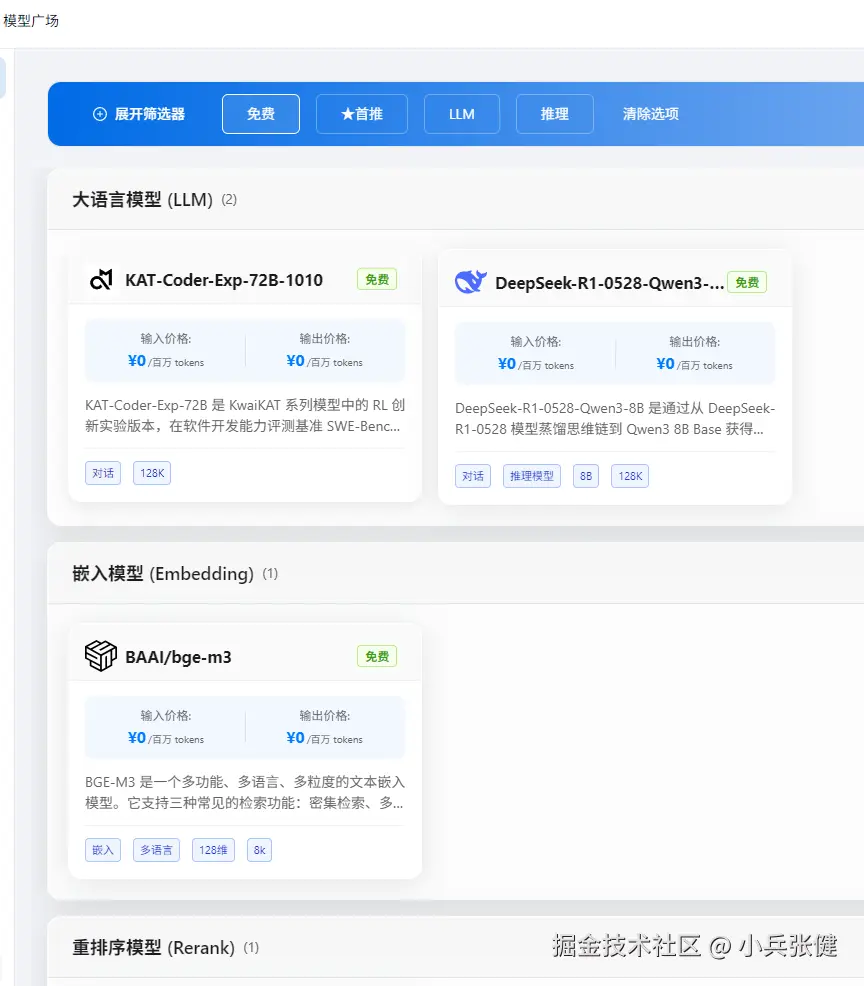Click bge-m3 output price ¥0
864x986 pixels.
pyautogui.click(x=296, y=738)
